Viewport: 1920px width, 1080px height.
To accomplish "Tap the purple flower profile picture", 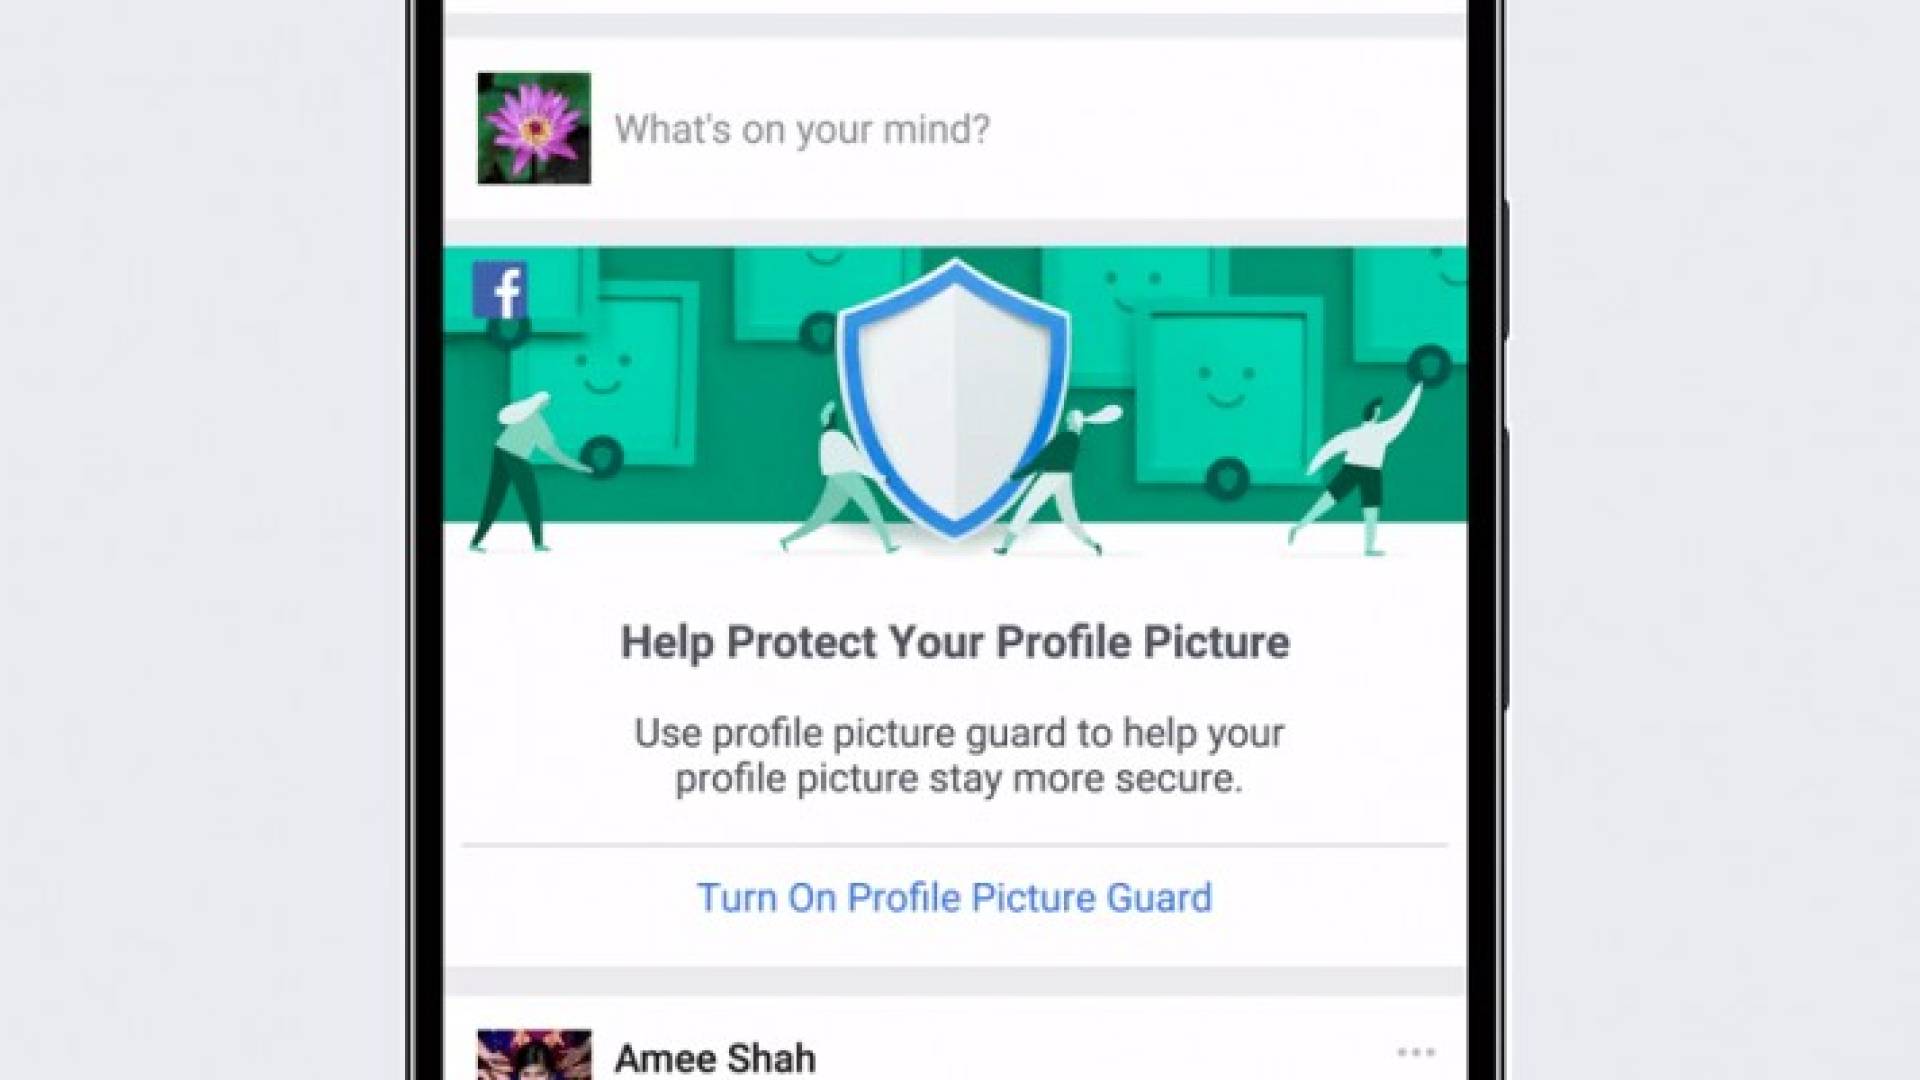I will 534,128.
